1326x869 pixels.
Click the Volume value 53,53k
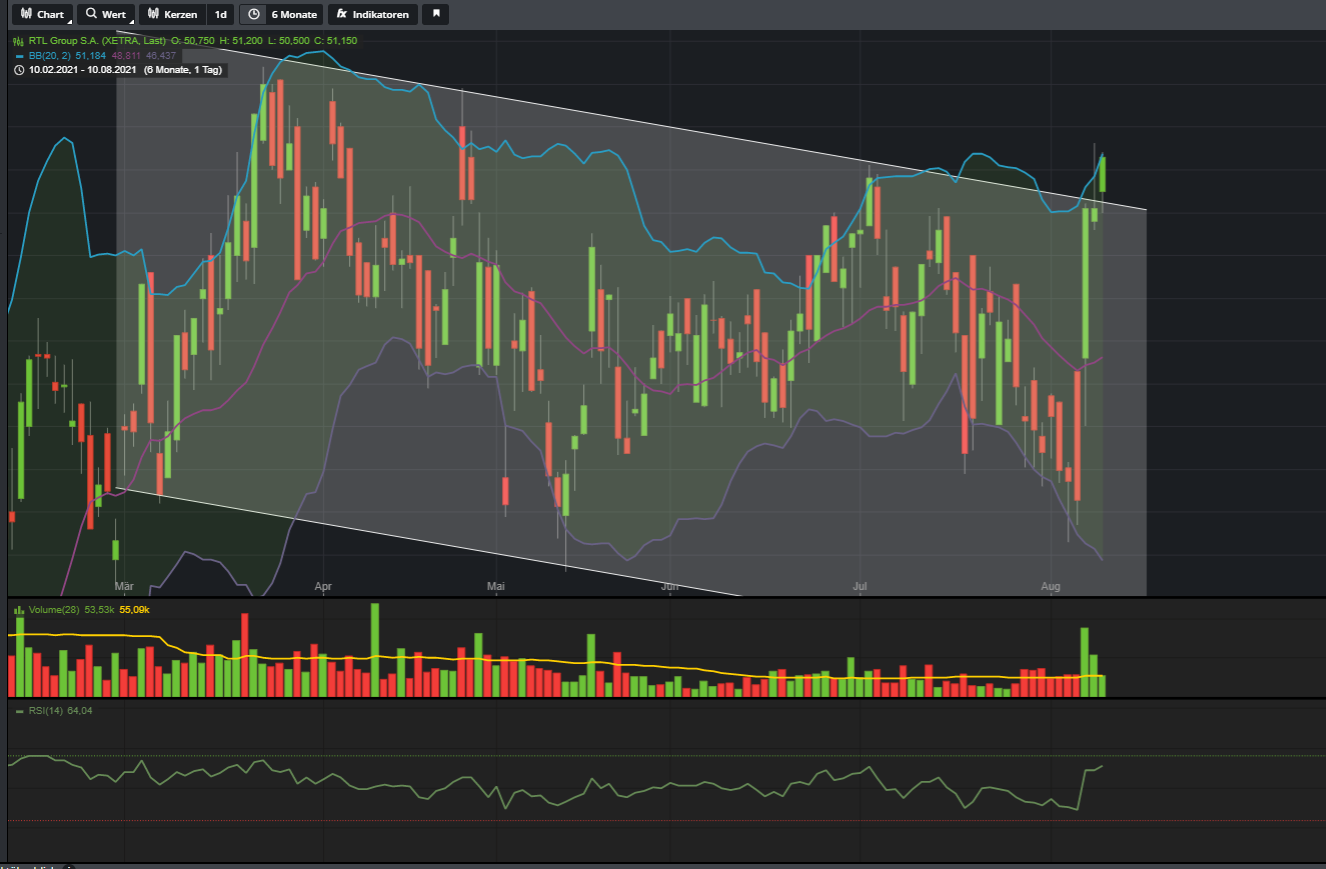point(101,609)
